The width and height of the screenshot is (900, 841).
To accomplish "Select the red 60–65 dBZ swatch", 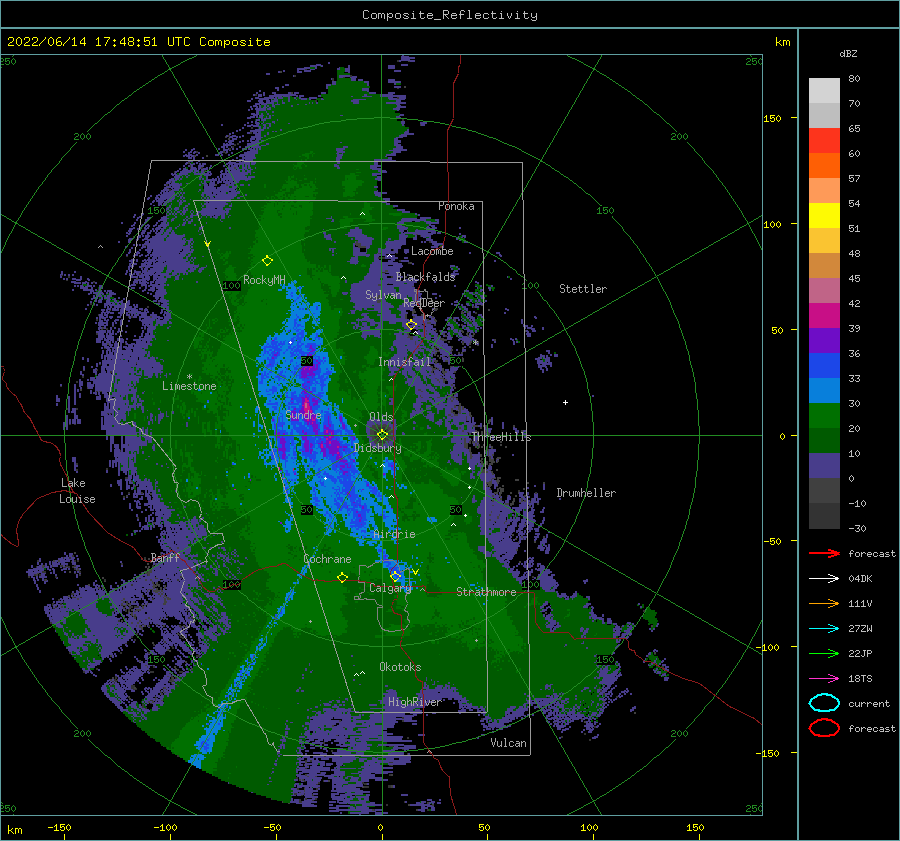I will tap(824, 141).
